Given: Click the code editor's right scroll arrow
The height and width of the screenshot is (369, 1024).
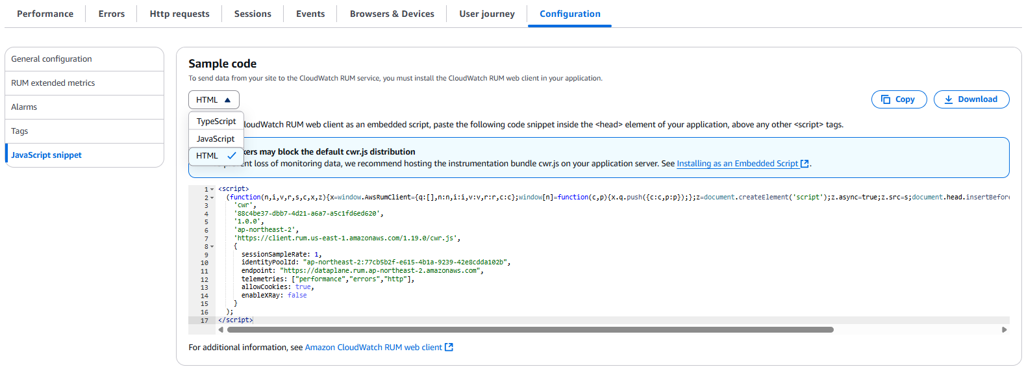Looking at the screenshot, I should [x=1004, y=330].
